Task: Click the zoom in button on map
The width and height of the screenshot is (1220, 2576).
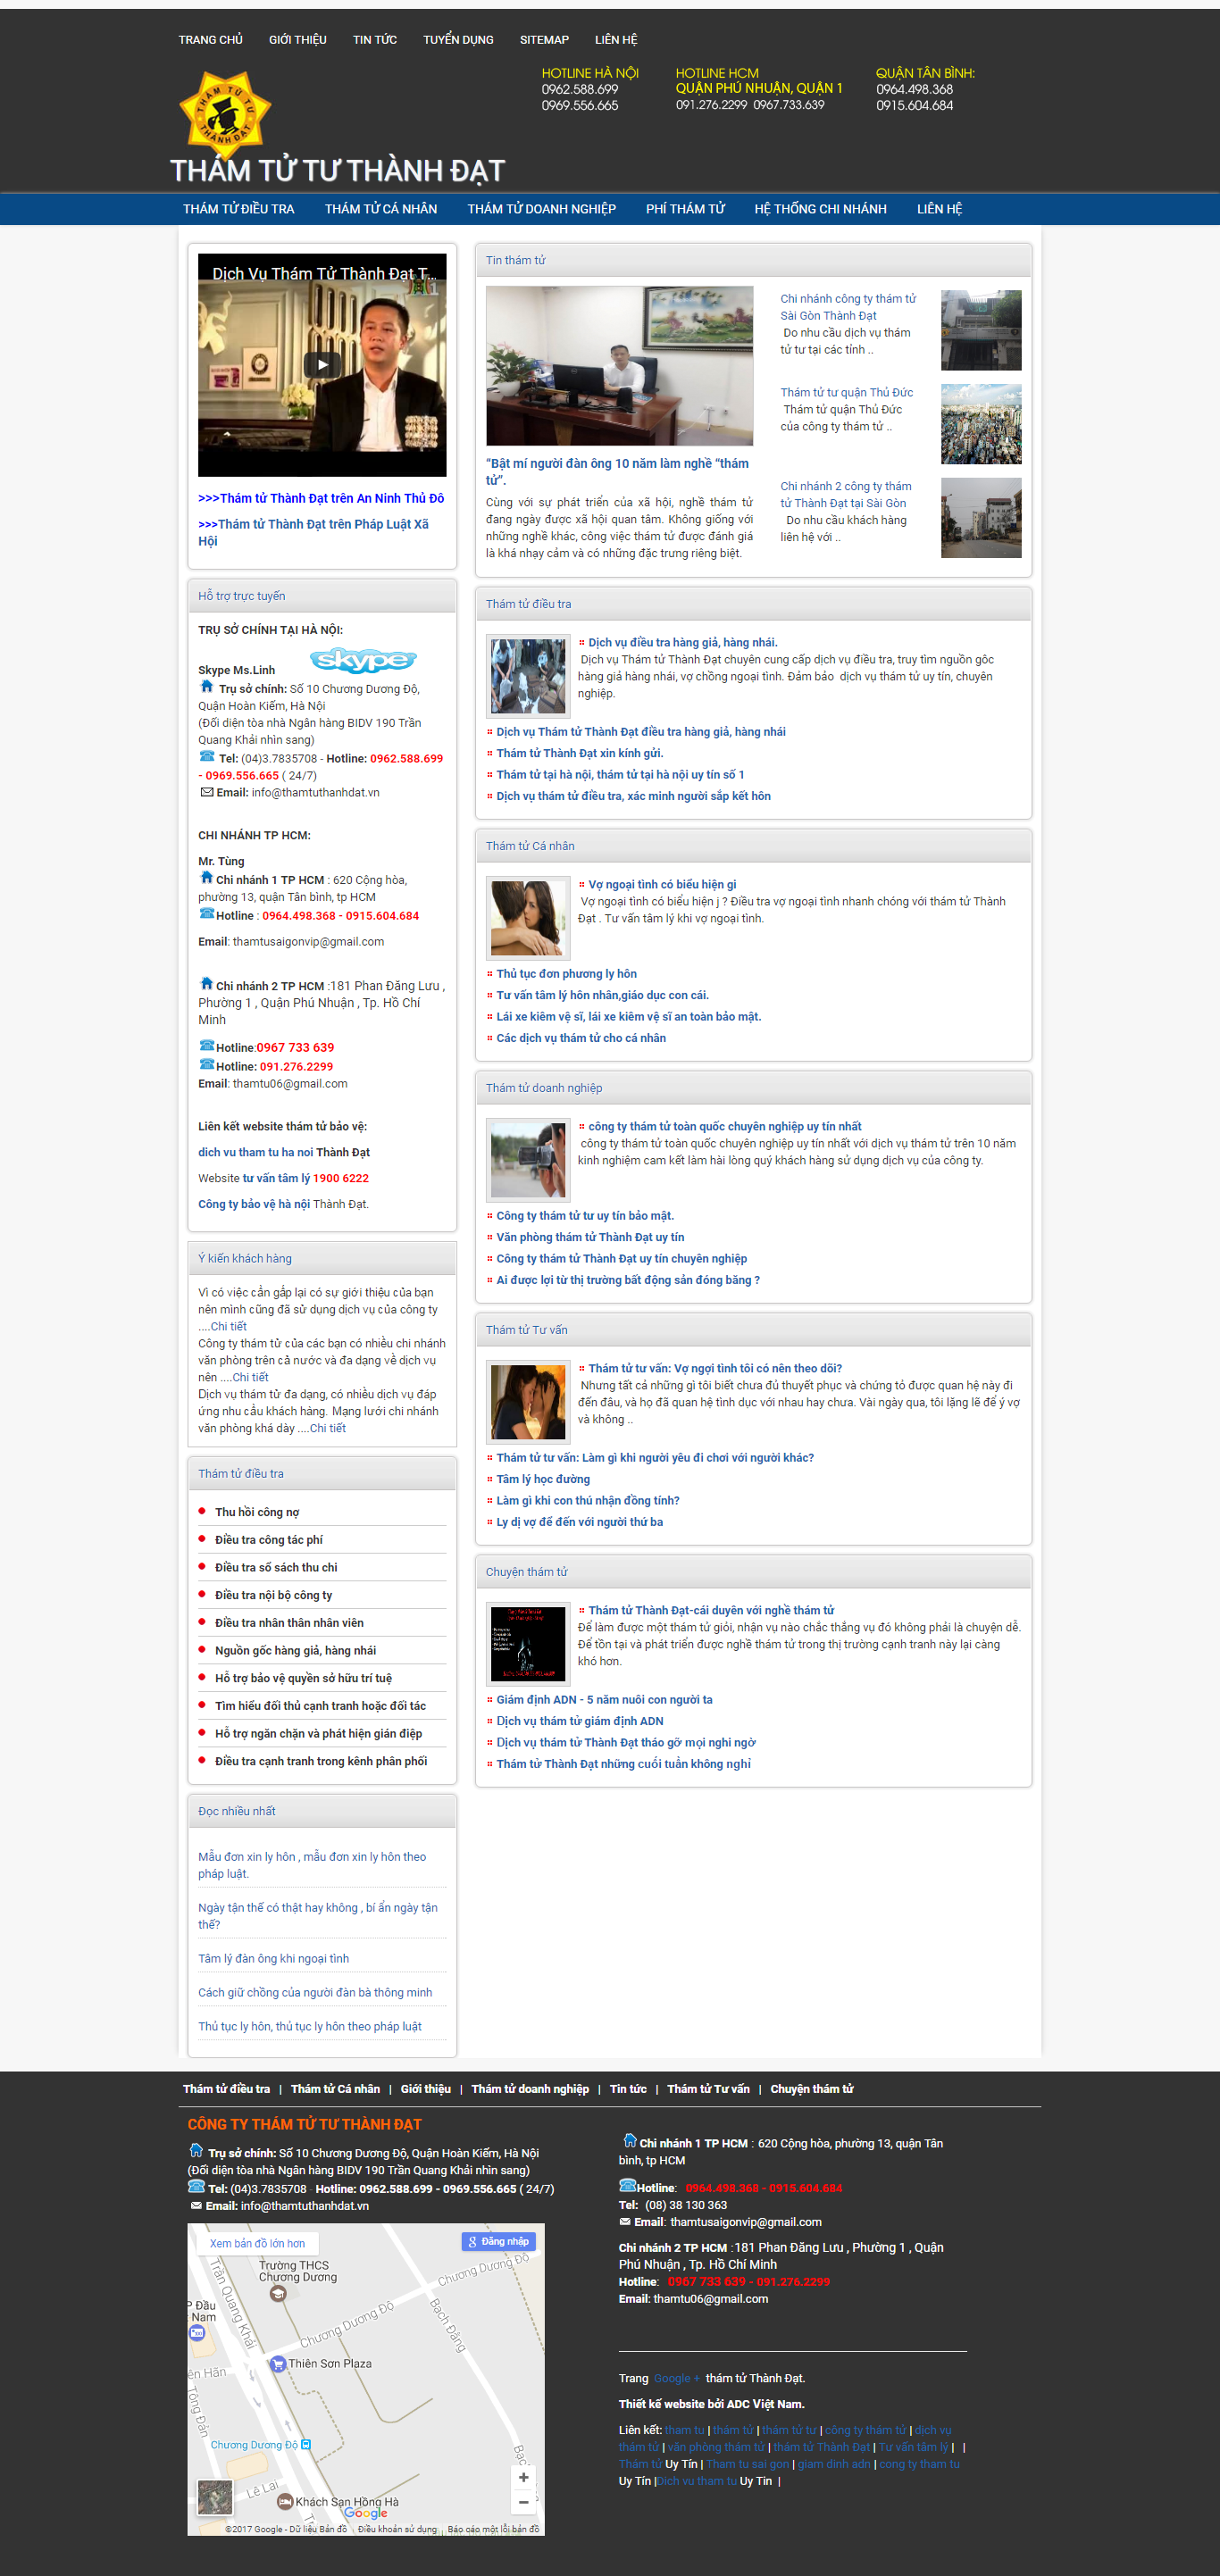Action: coord(523,2476)
